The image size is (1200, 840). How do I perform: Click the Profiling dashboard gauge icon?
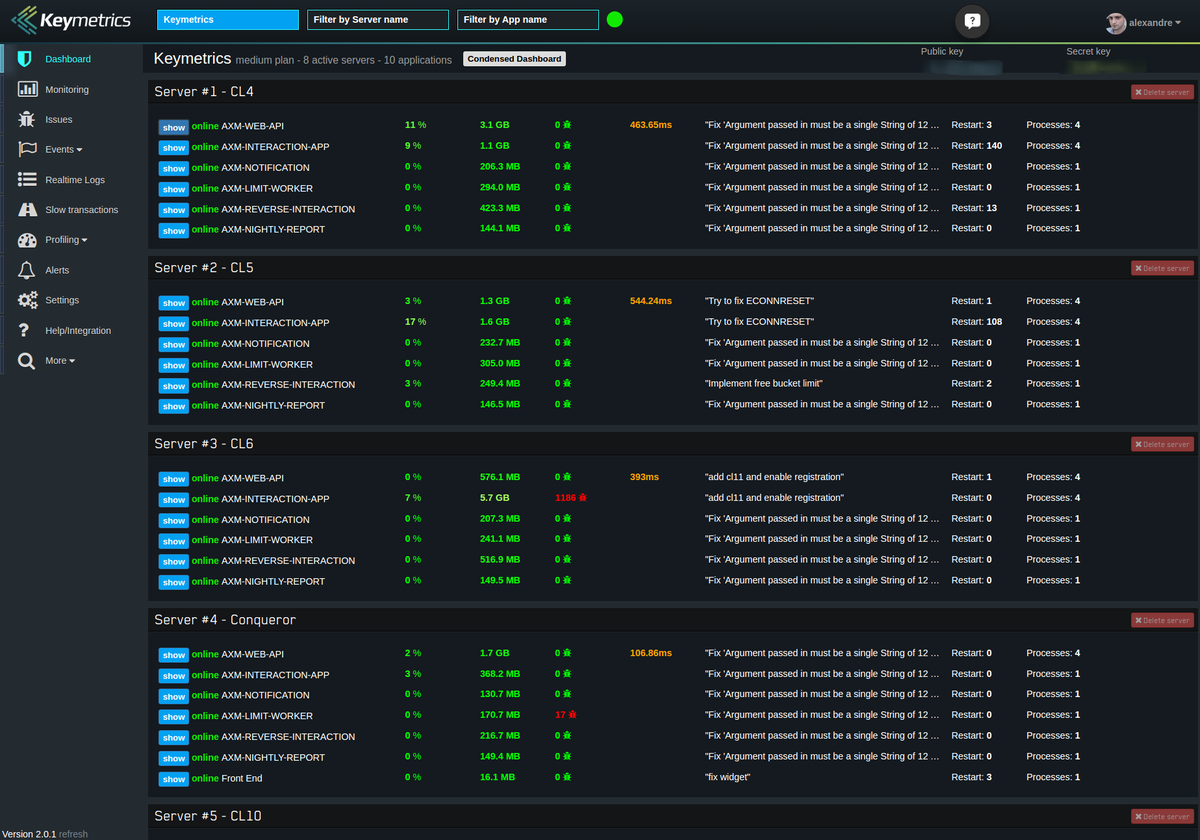pyautogui.click(x=27, y=240)
